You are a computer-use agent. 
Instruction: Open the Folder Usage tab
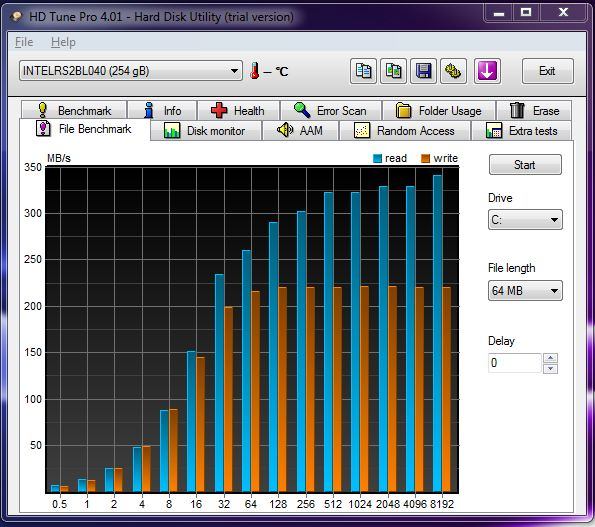pyautogui.click(x=439, y=110)
